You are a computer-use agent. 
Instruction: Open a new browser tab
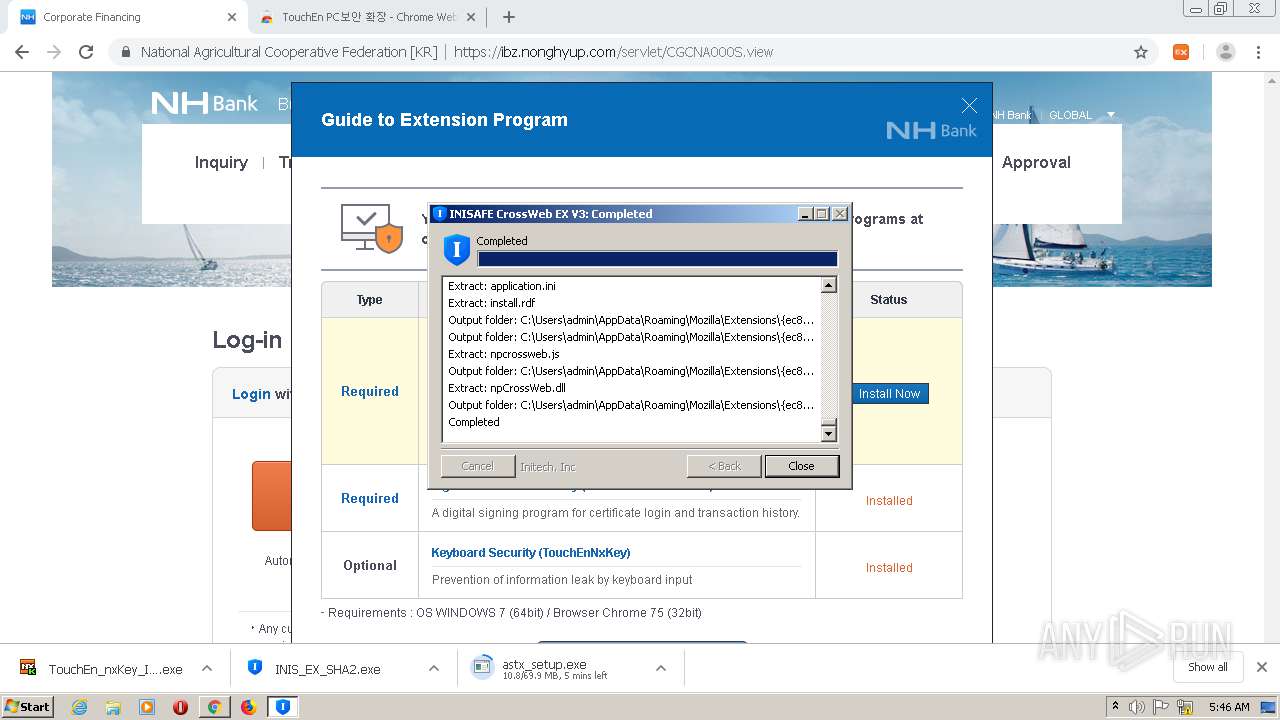[509, 17]
